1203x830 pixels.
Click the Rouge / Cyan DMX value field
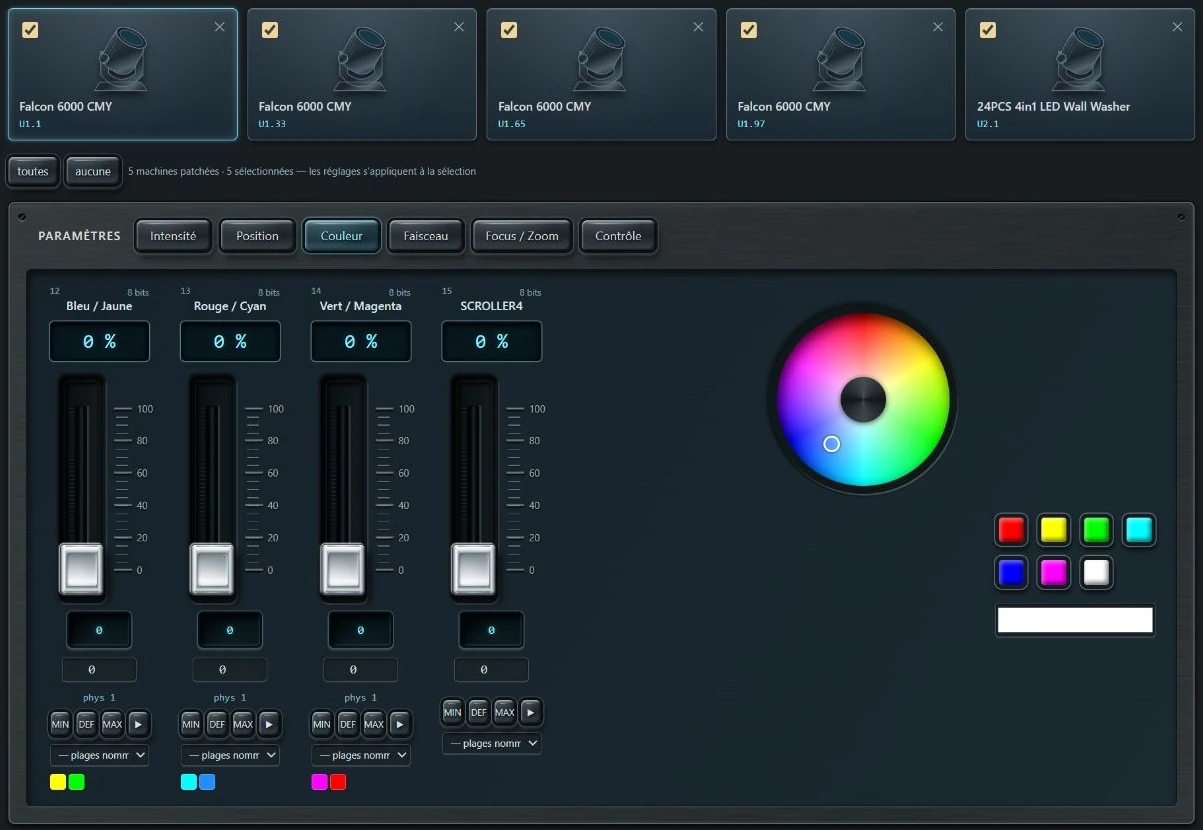tap(230, 631)
